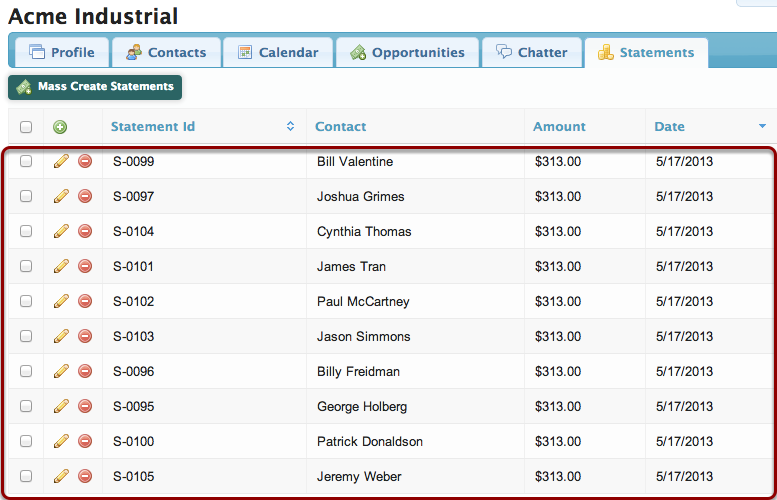Remove James Tran's statement via red icon

point(85,266)
